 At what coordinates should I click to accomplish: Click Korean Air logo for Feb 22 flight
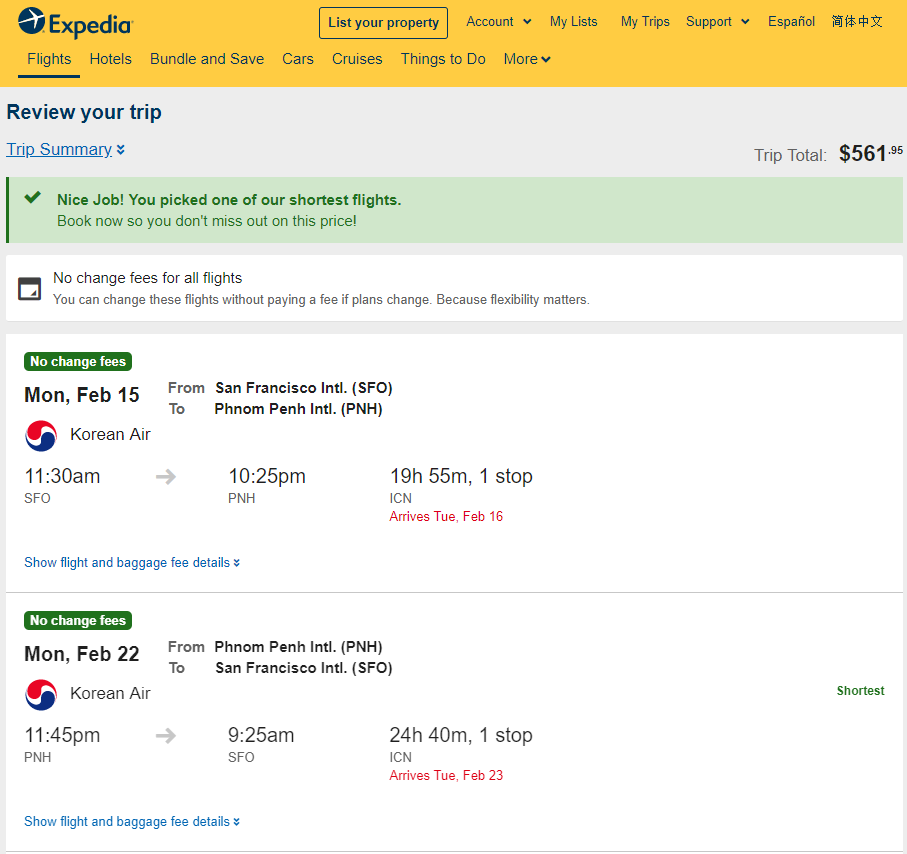41,695
